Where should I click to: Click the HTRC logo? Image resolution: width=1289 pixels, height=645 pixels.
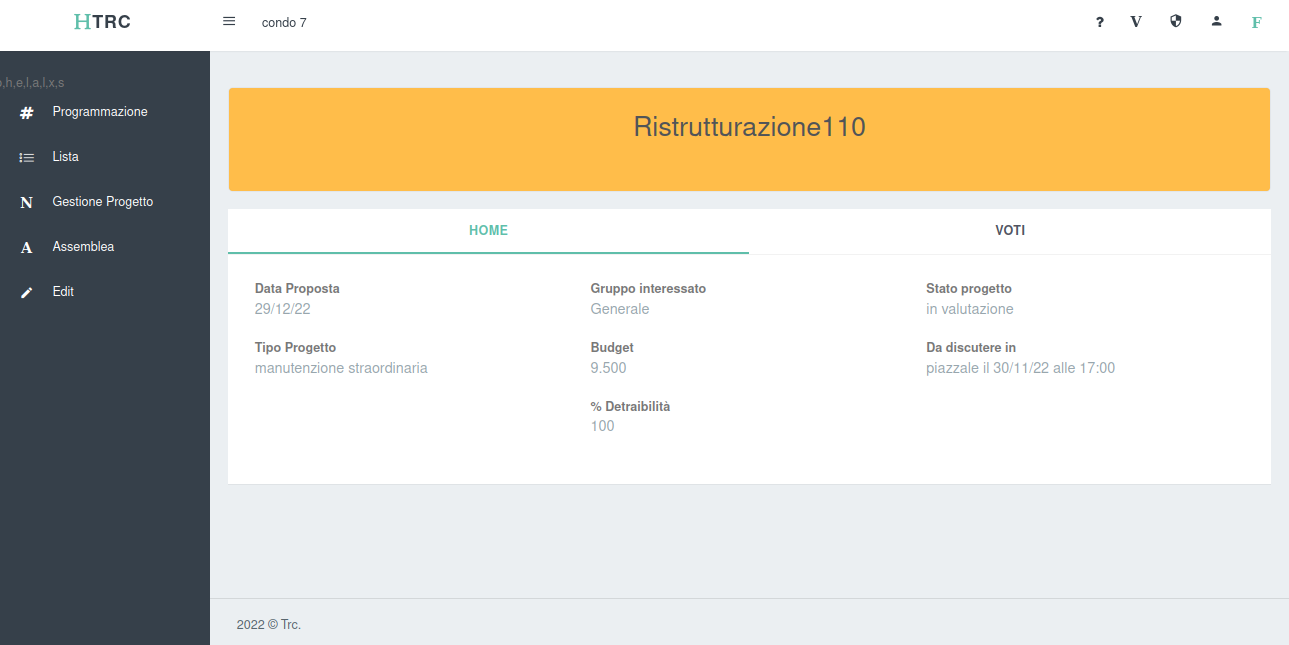tap(103, 21)
